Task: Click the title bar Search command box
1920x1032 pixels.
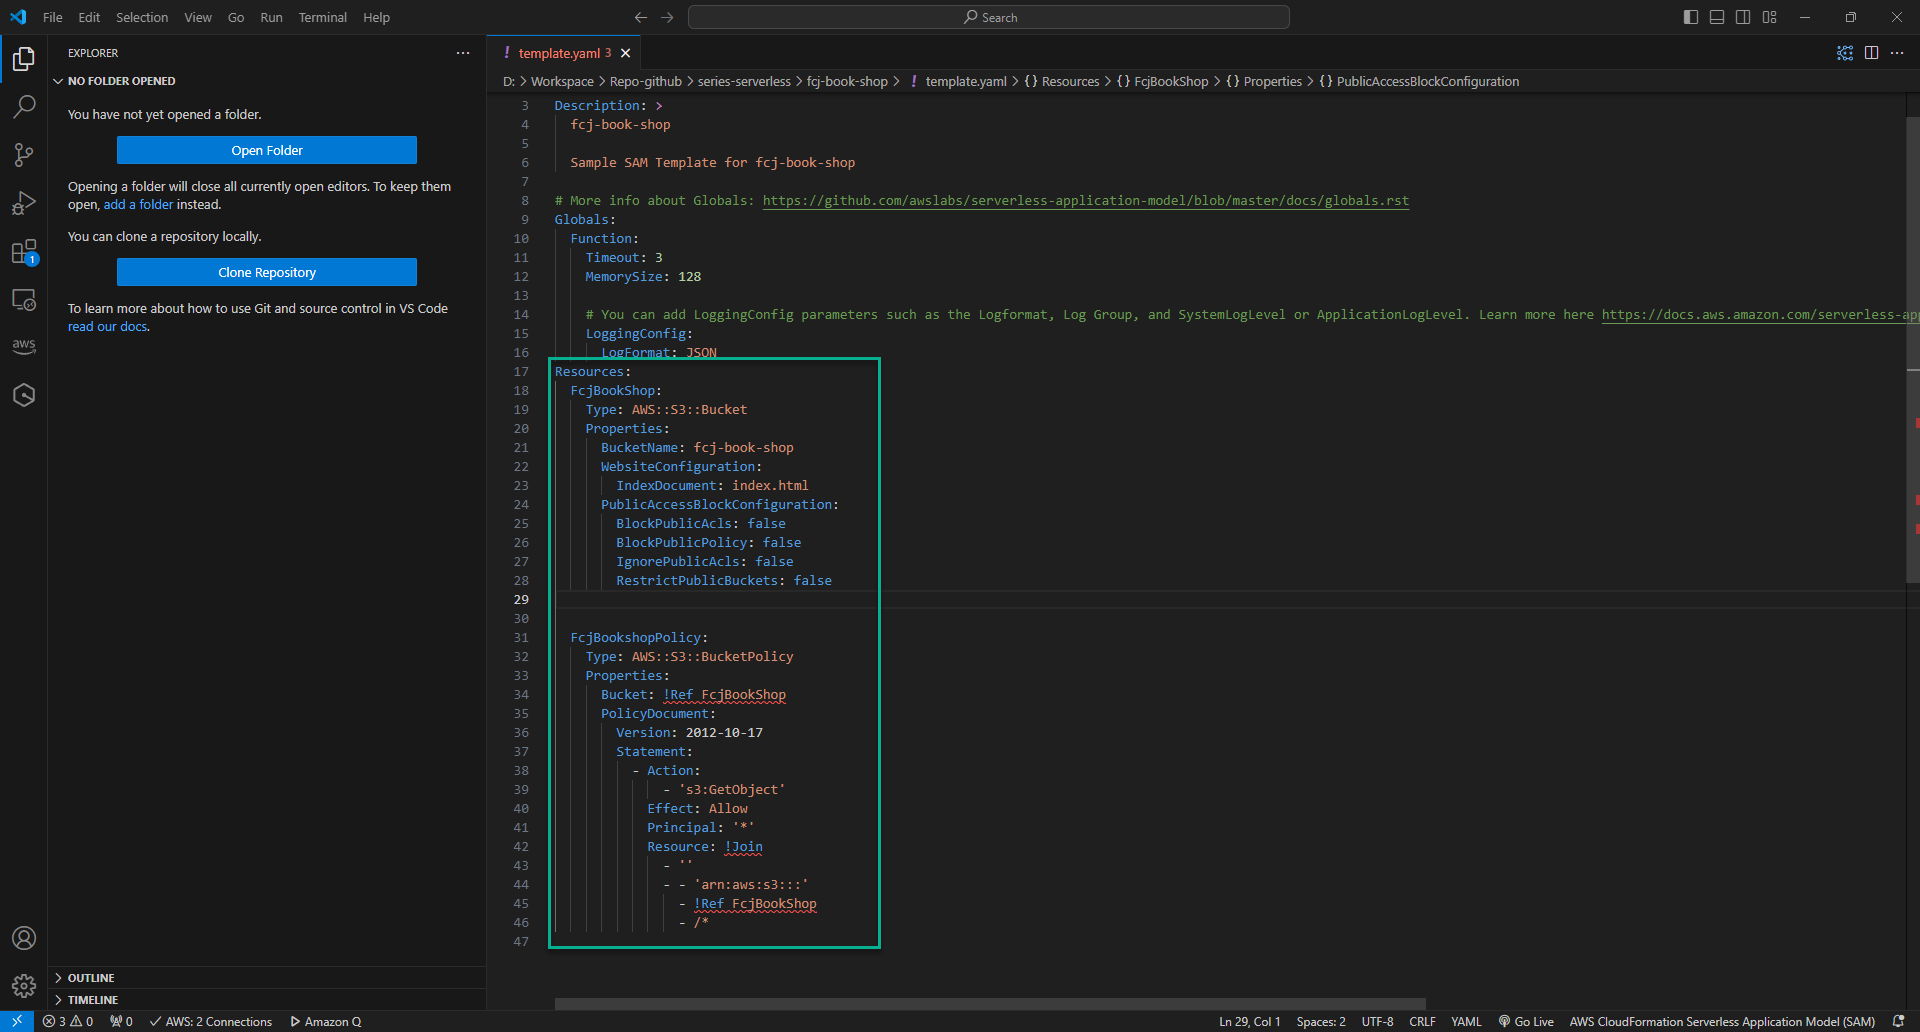Action: (x=989, y=17)
